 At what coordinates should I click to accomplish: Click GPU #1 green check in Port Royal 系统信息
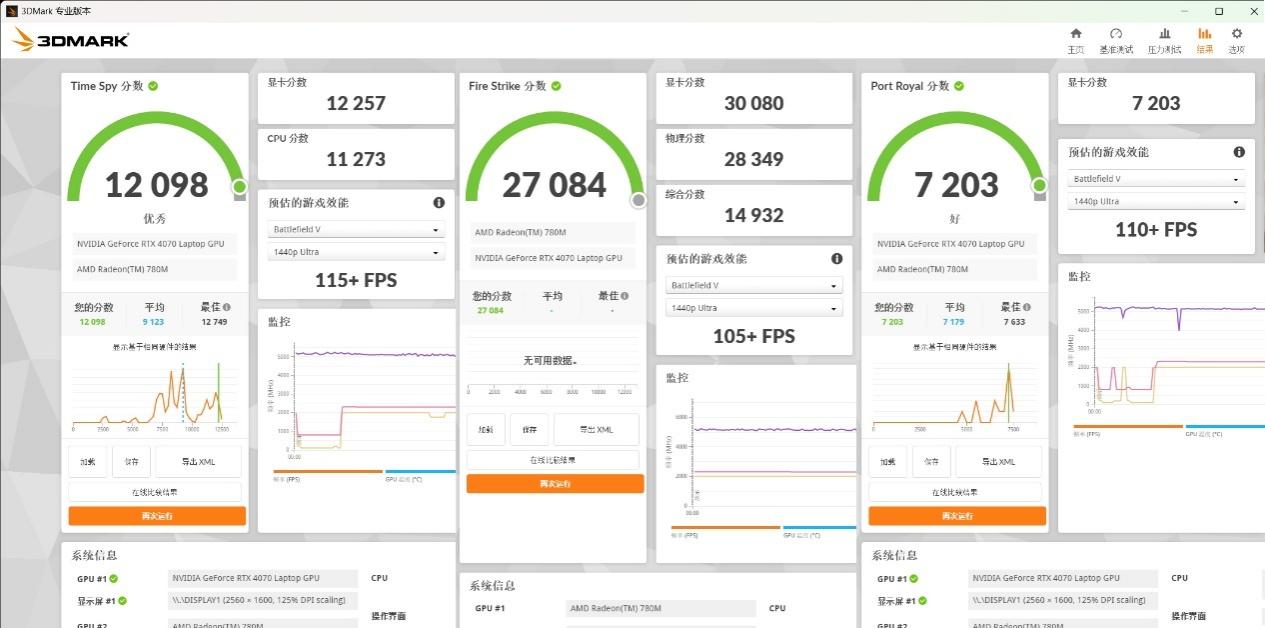point(914,579)
